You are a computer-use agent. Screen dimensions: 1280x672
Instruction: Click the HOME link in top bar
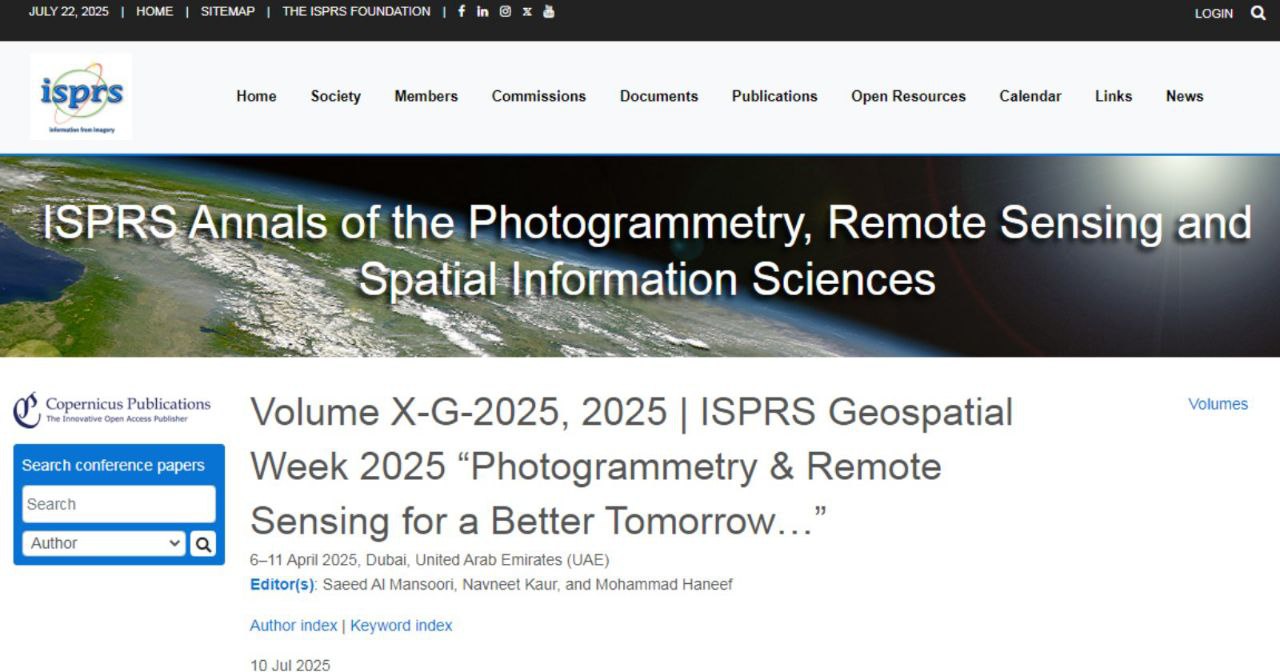pos(154,12)
